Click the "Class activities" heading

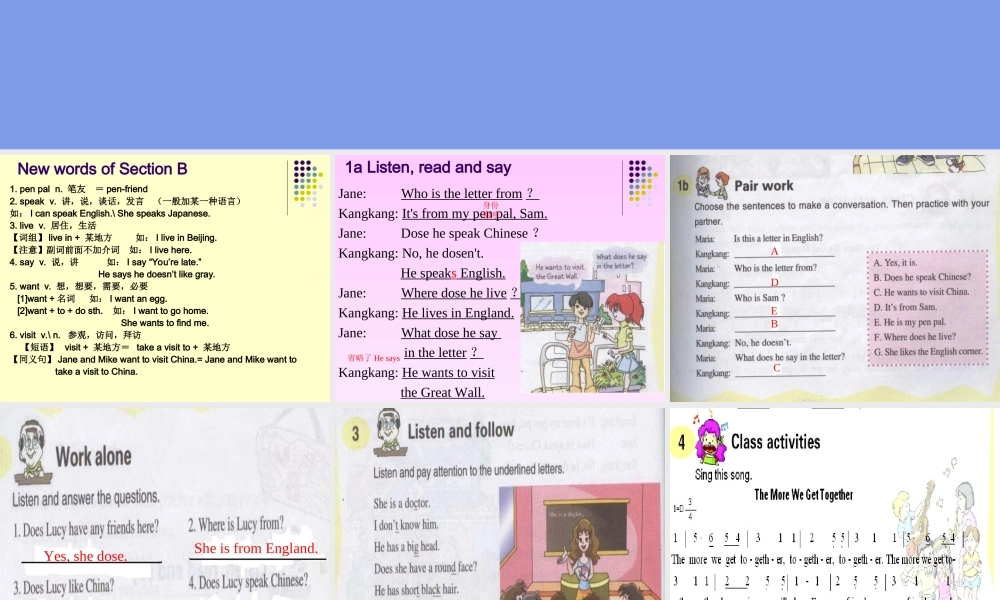(776, 442)
